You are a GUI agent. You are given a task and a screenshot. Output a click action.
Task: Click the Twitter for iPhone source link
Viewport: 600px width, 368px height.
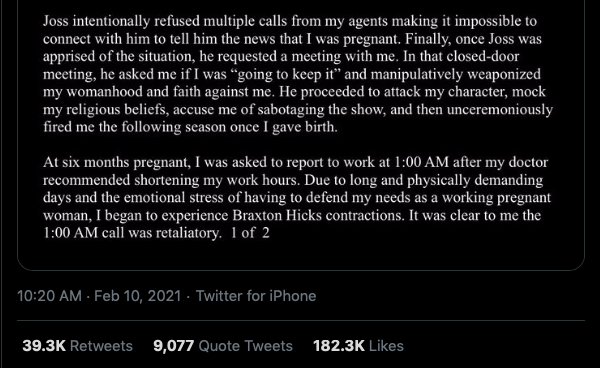256,296
